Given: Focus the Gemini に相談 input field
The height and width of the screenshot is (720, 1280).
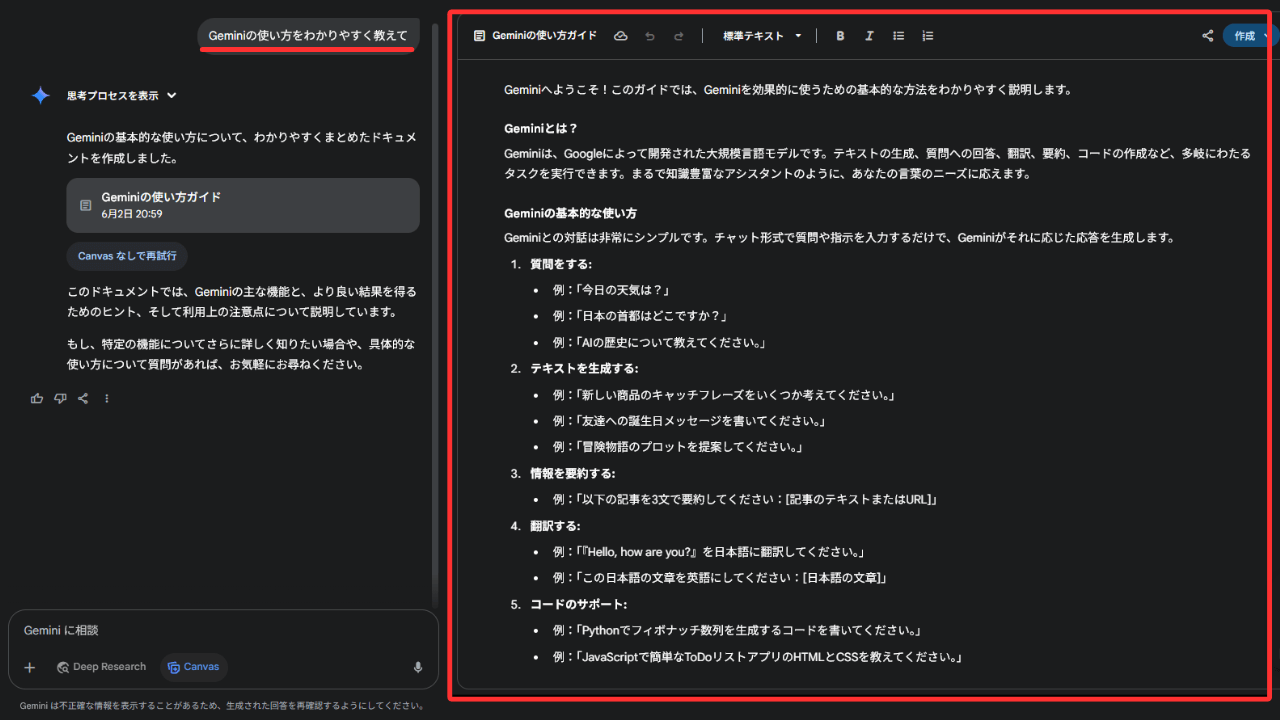Looking at the screenshot, I should 224,631.
